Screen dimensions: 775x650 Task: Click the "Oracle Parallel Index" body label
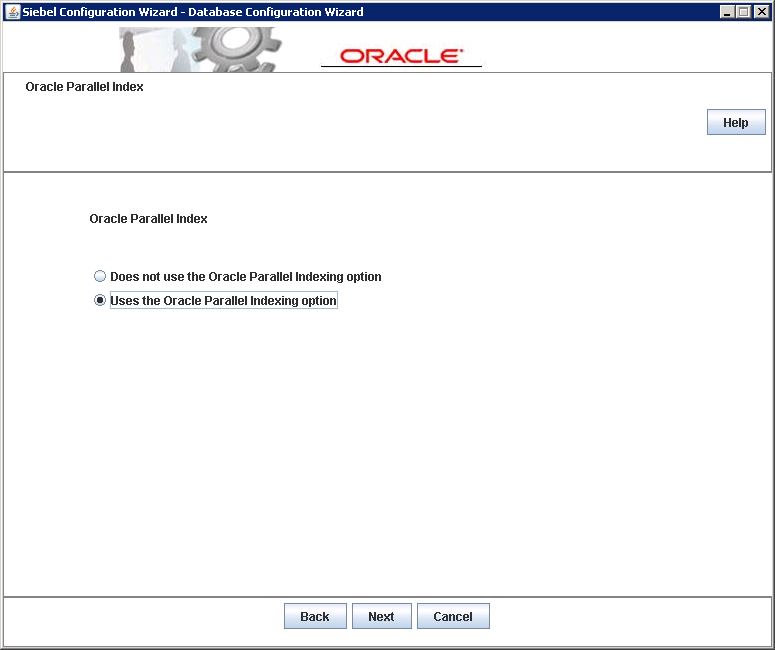(x=148, y=219)
